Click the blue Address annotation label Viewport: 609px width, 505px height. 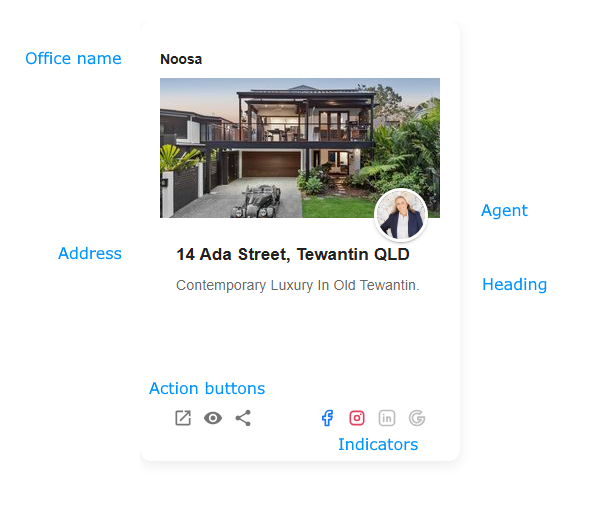(90, 253)
